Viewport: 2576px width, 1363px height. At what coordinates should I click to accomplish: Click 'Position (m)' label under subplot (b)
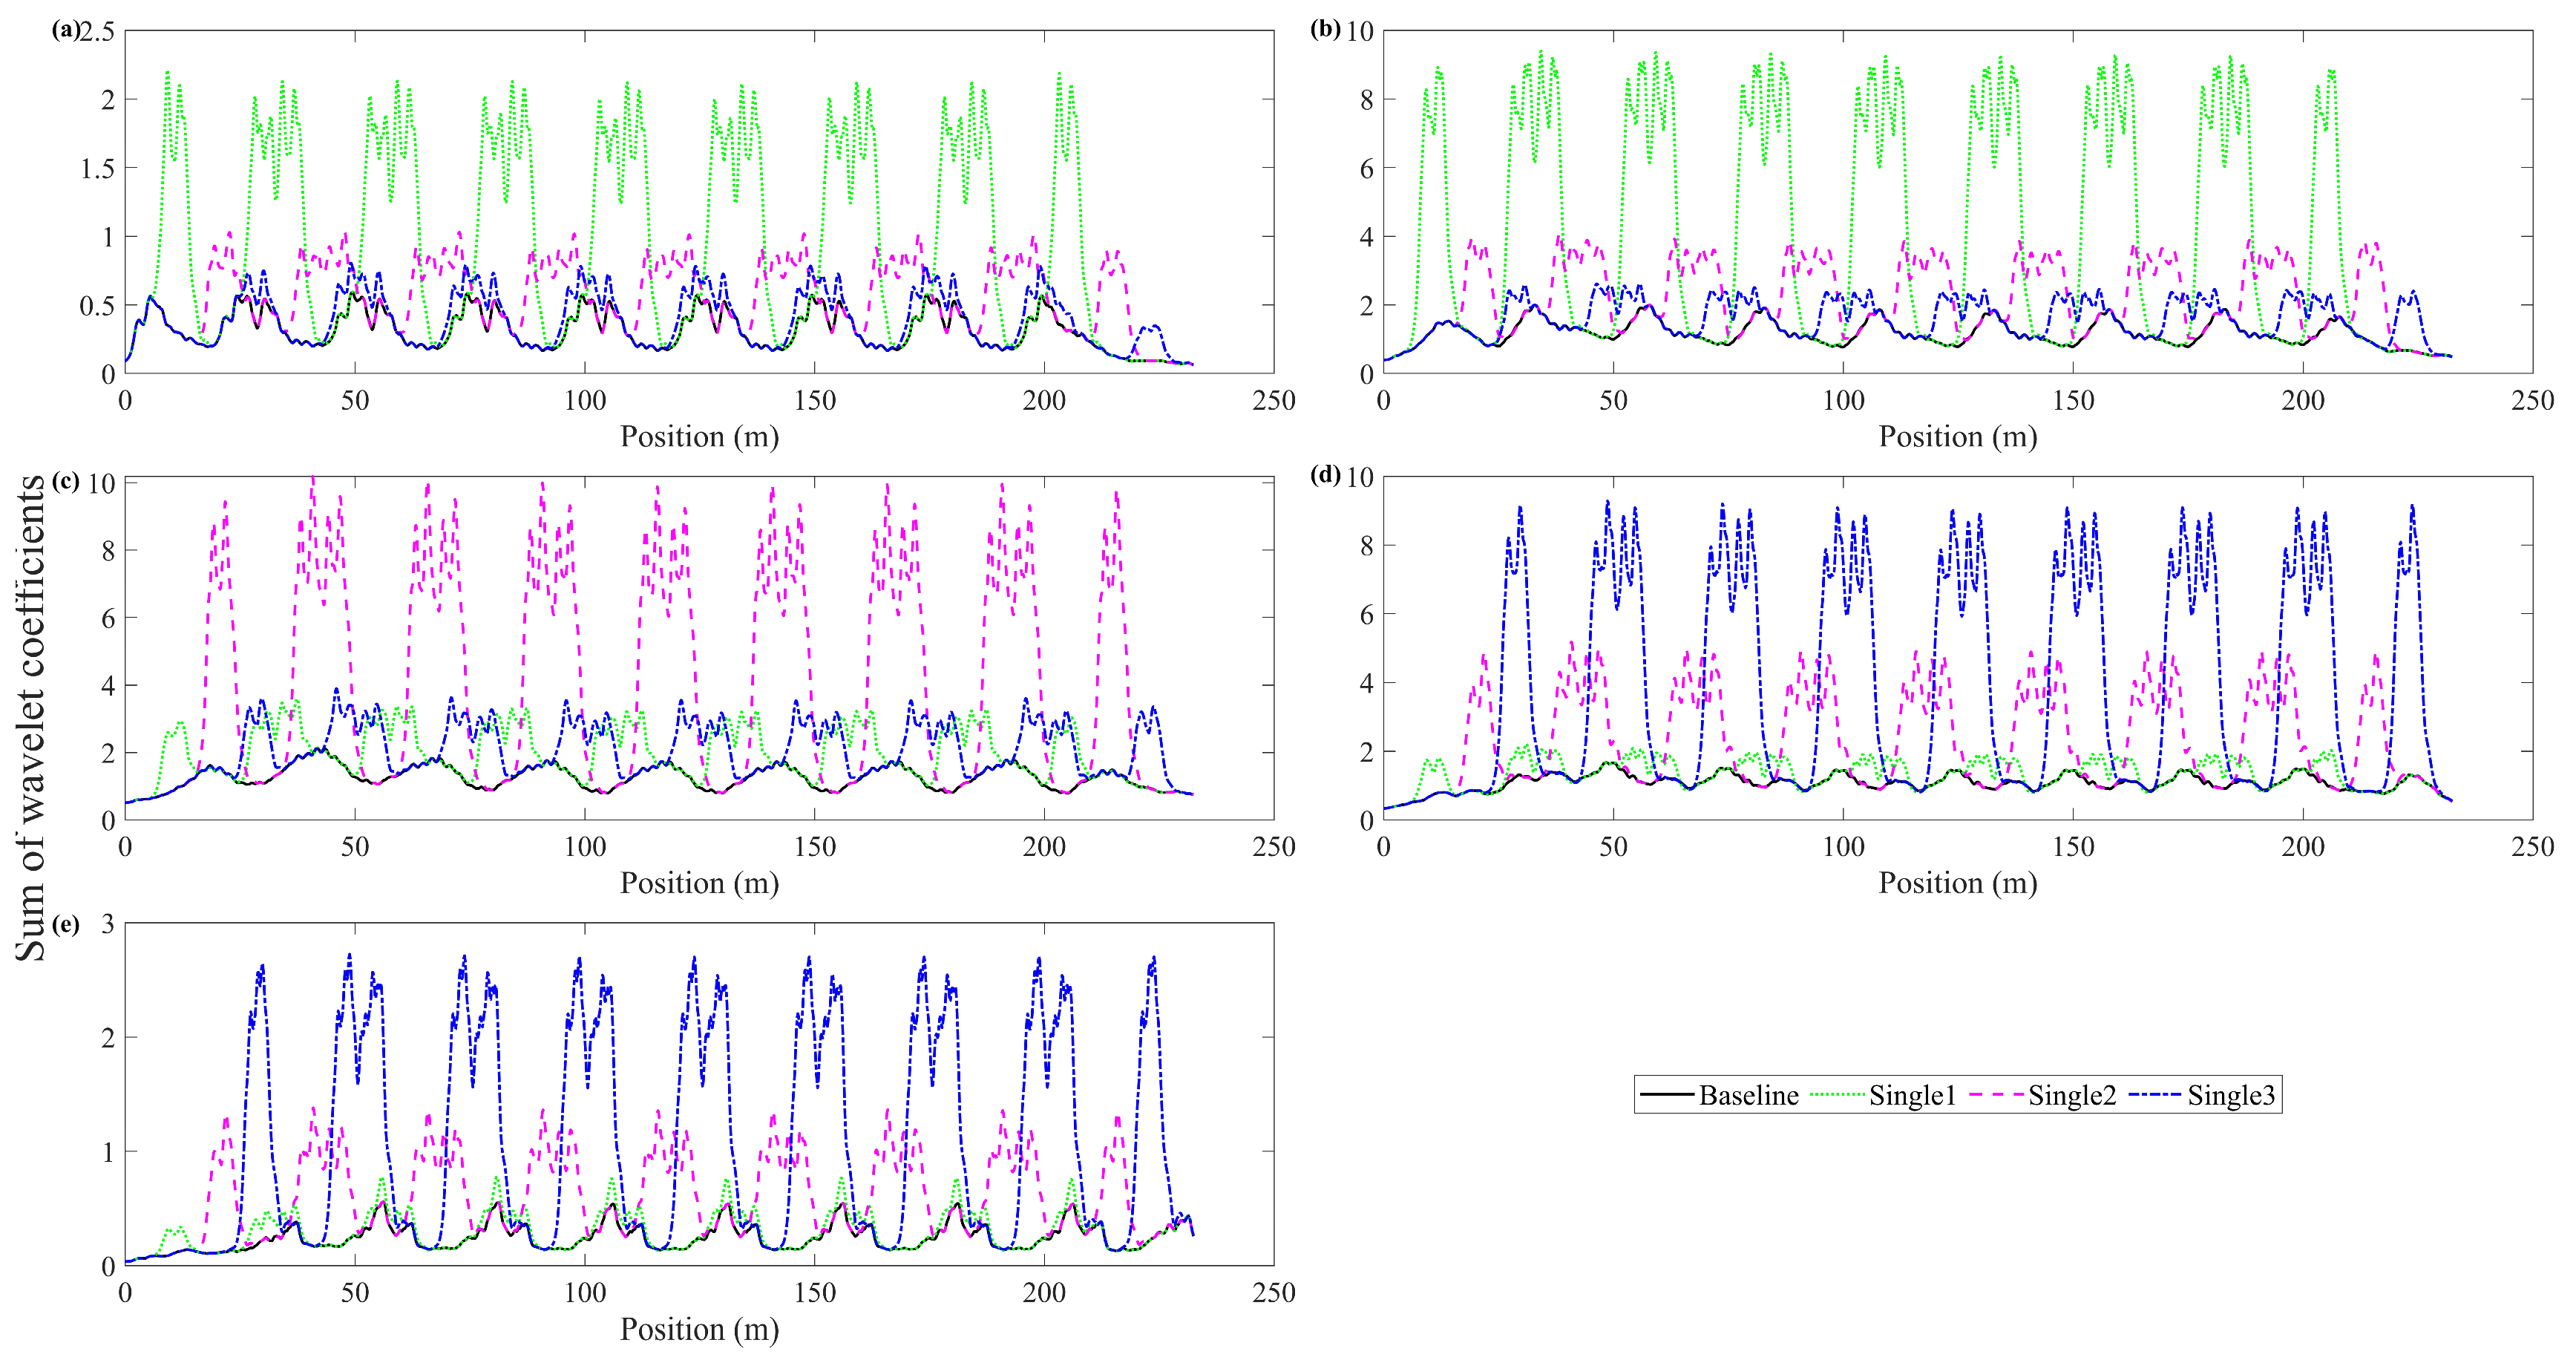1957,437
